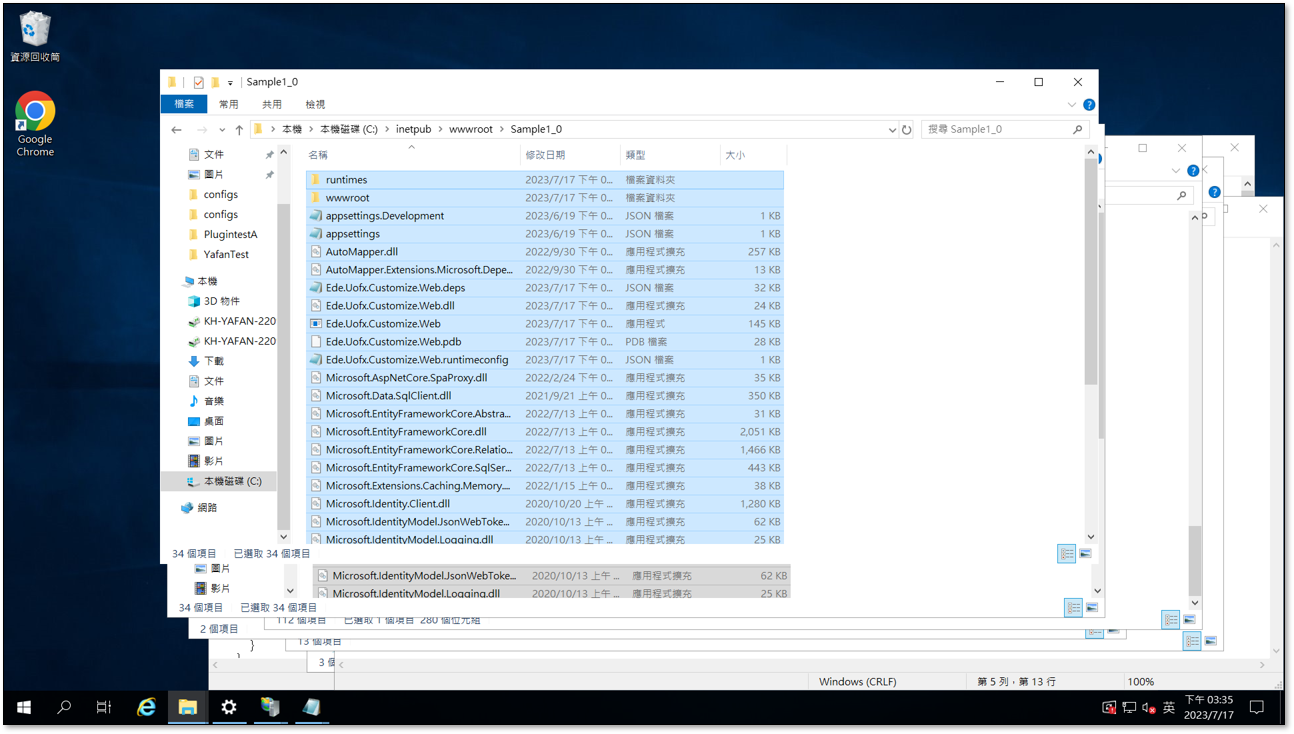This screenshot has width=1294, height=734.
Task: Select the runtimes folder
Action: tap(544, 180)
